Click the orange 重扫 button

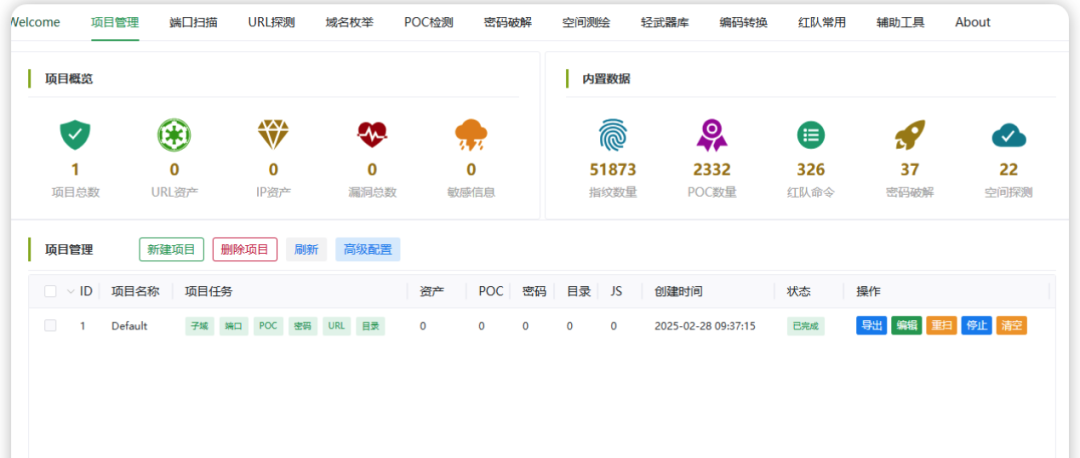point(942,326)
